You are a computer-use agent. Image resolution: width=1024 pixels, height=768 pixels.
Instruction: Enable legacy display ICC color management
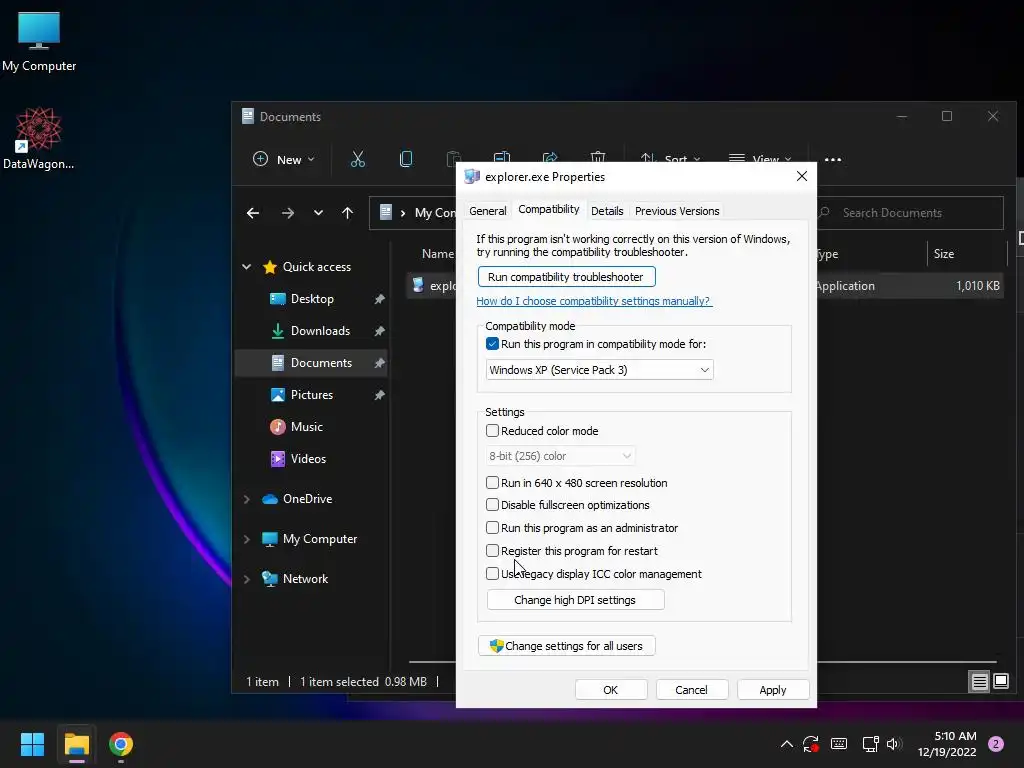coord(492,573)
